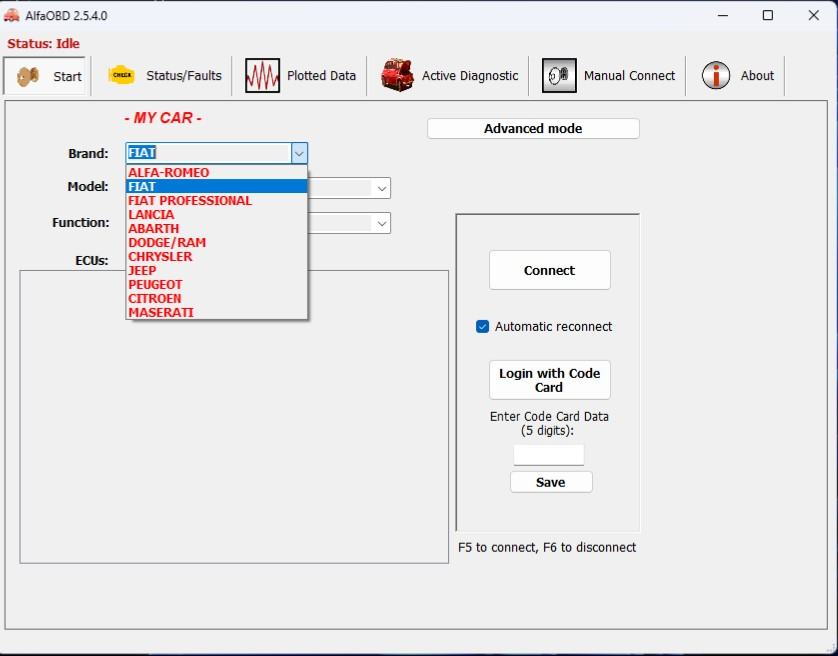Minimize the AlfaOBD window
This screenshot has width=838, height=656.
(723, 16)
